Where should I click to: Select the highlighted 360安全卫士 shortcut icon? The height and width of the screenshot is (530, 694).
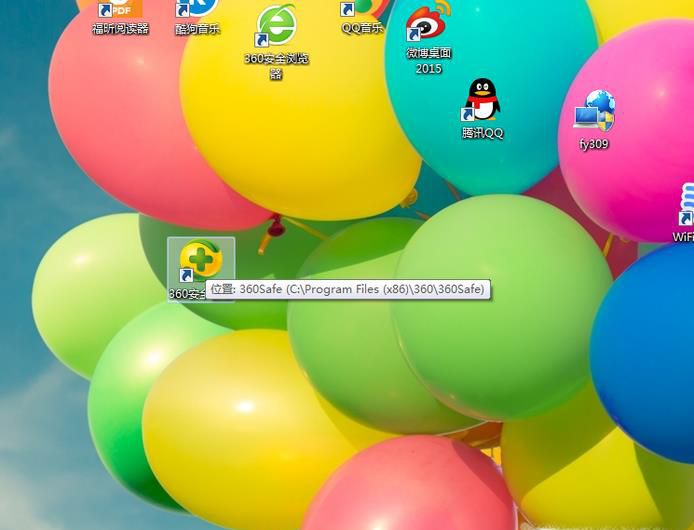(x=201, y=261)
